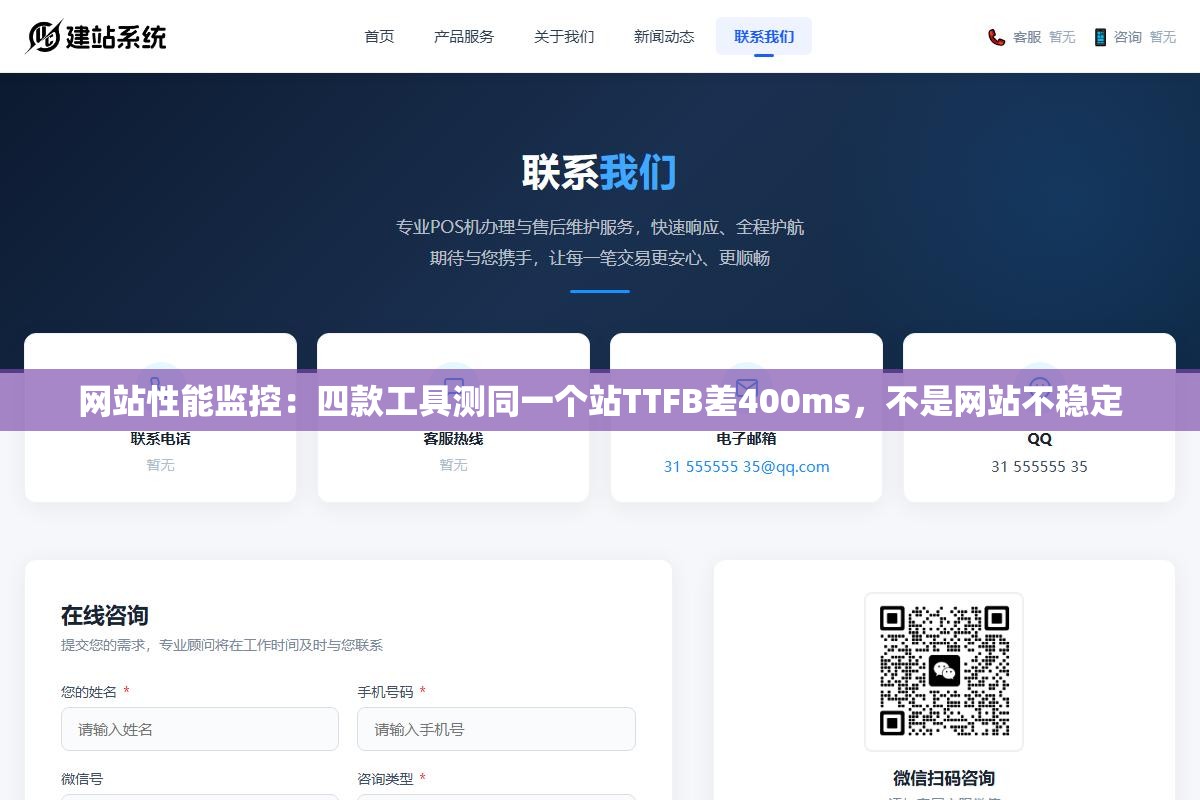Open the 首页 nav item
1200x800 pixels.
[379, 36]
